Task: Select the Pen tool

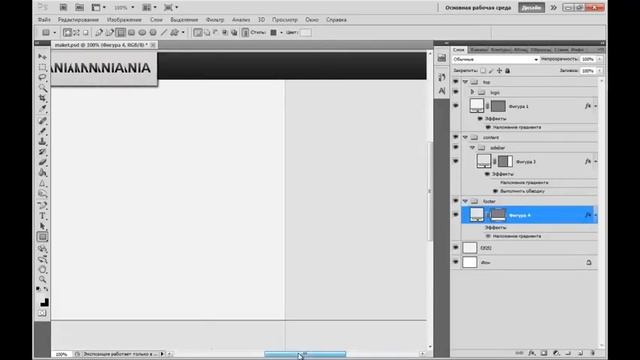Action: tap(42, 205)
